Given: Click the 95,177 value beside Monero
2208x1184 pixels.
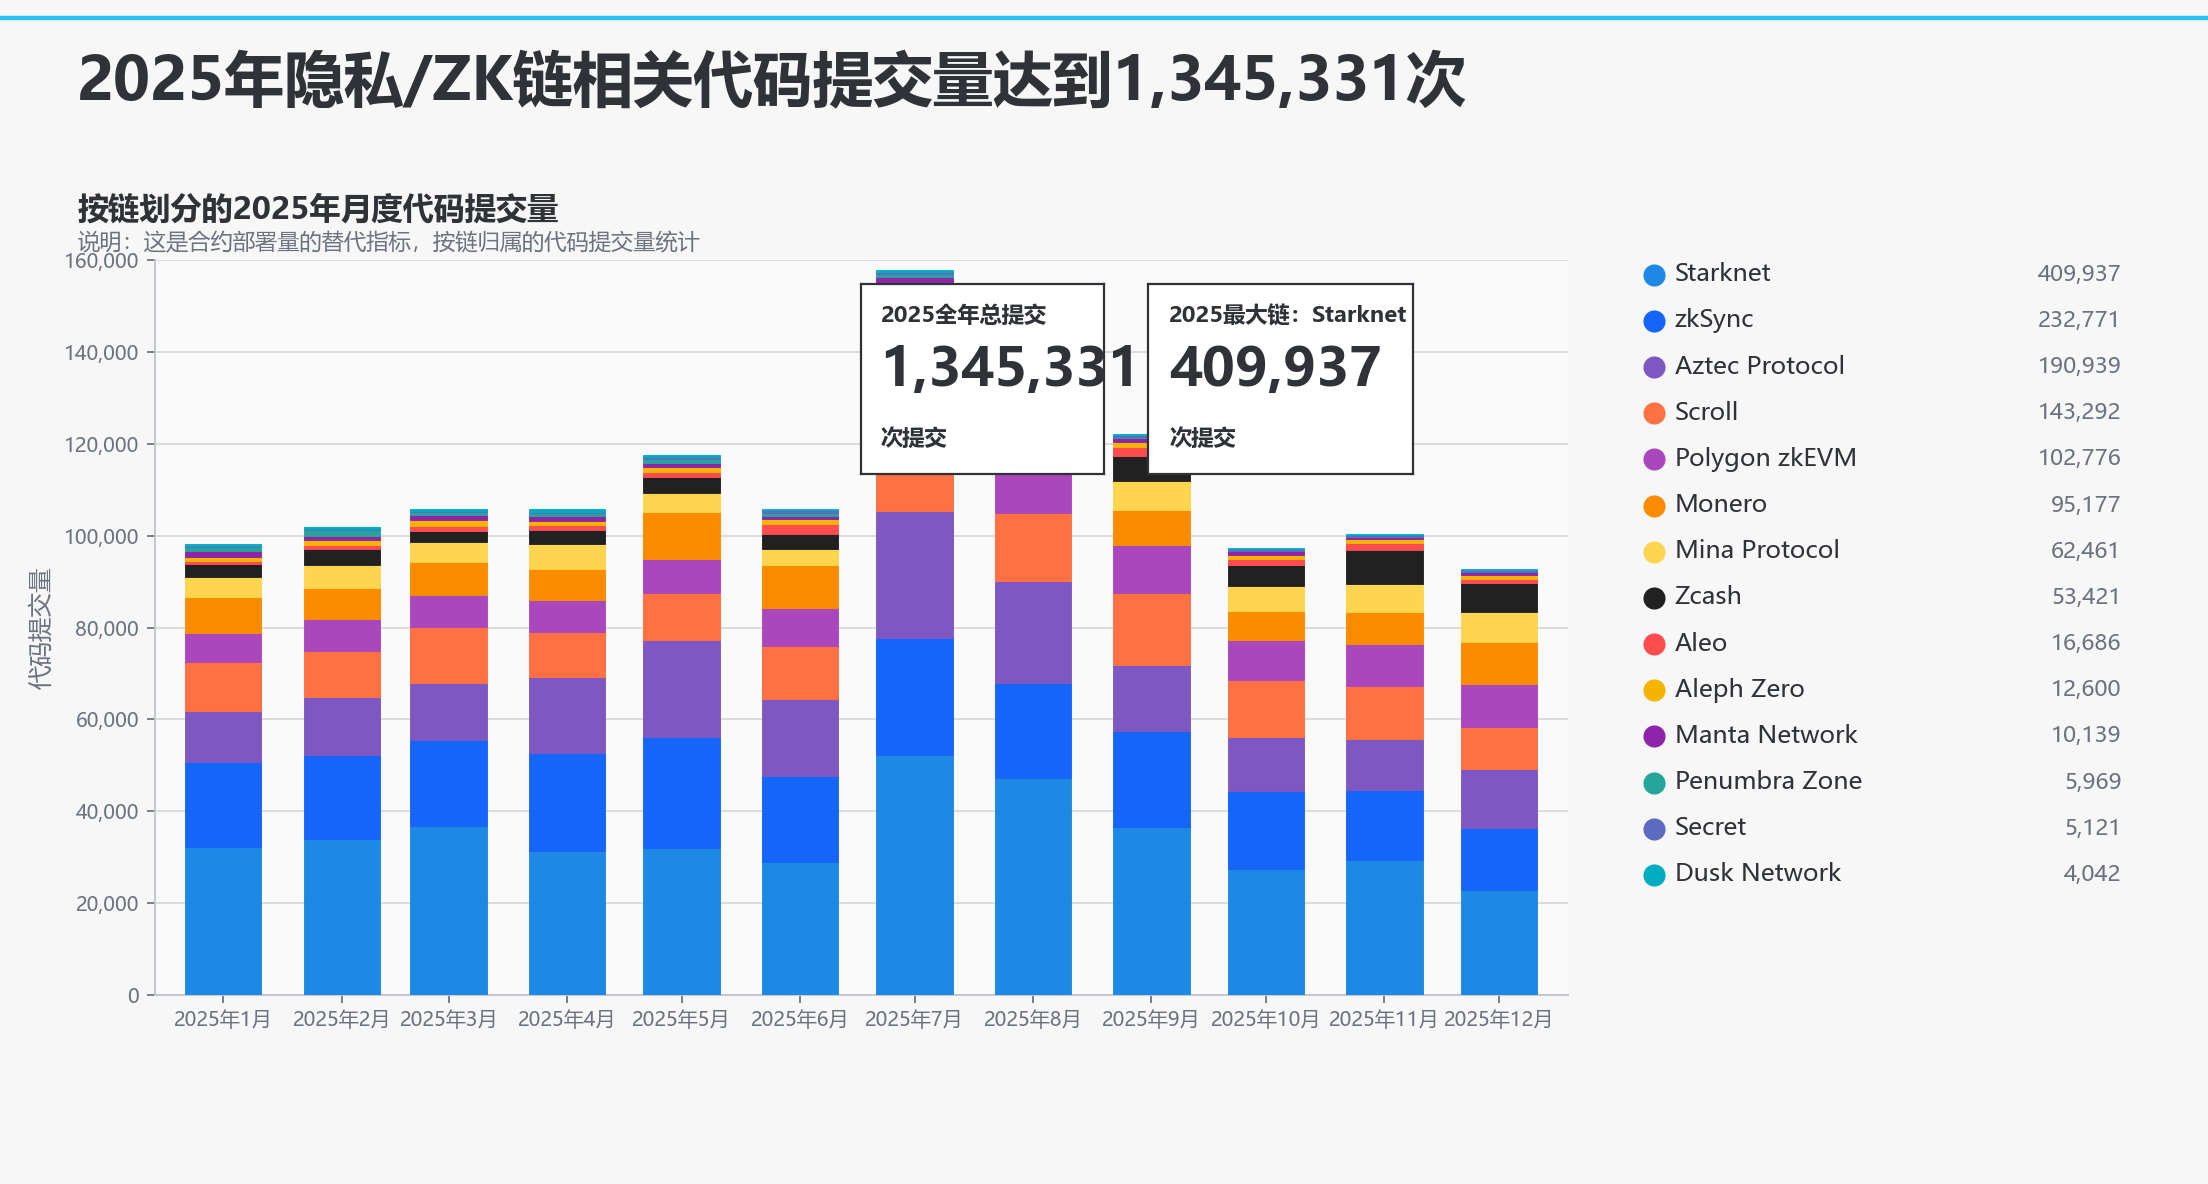Looking at the screenshot, I should pos(2085,504).
